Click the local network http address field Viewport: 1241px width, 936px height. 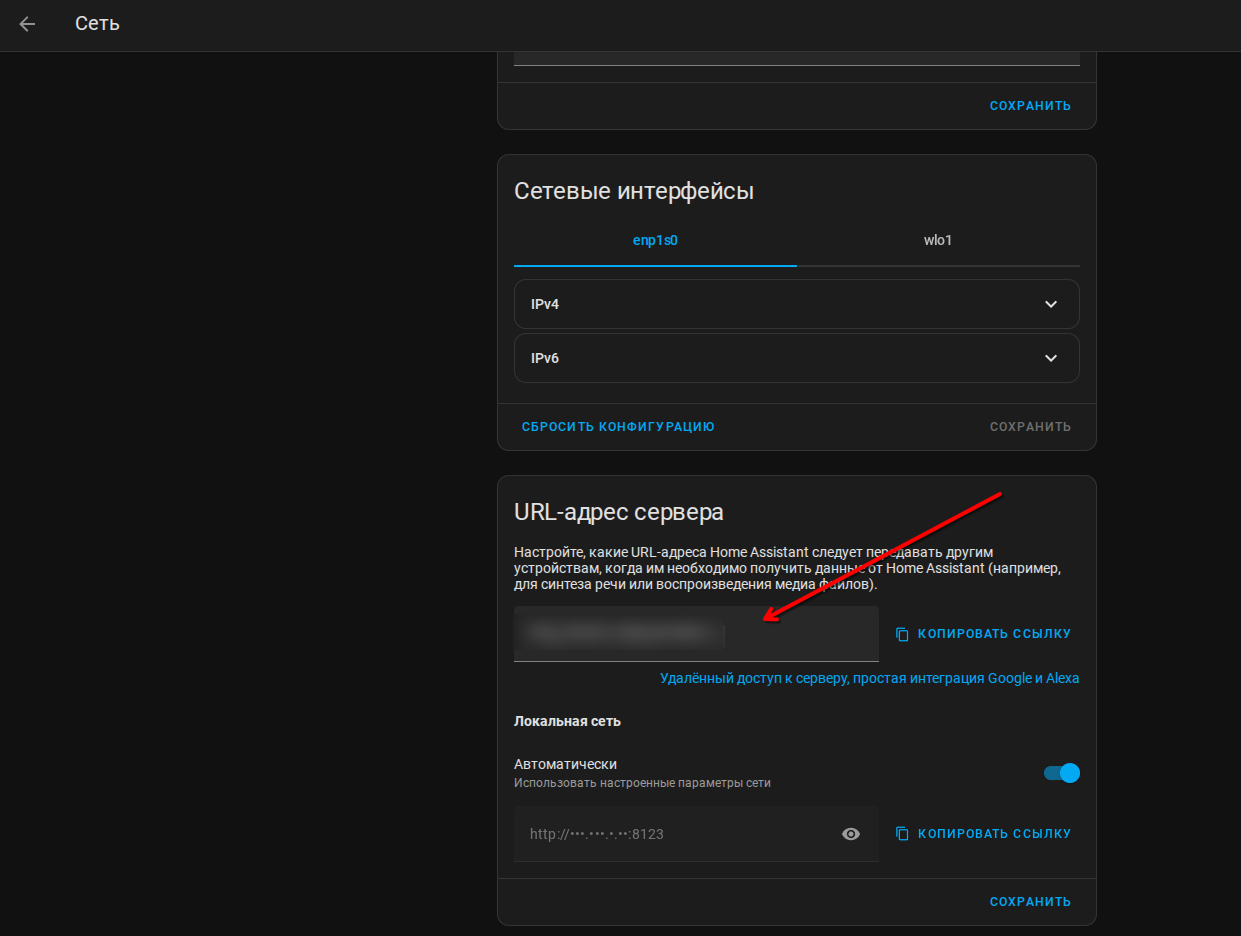696,834
